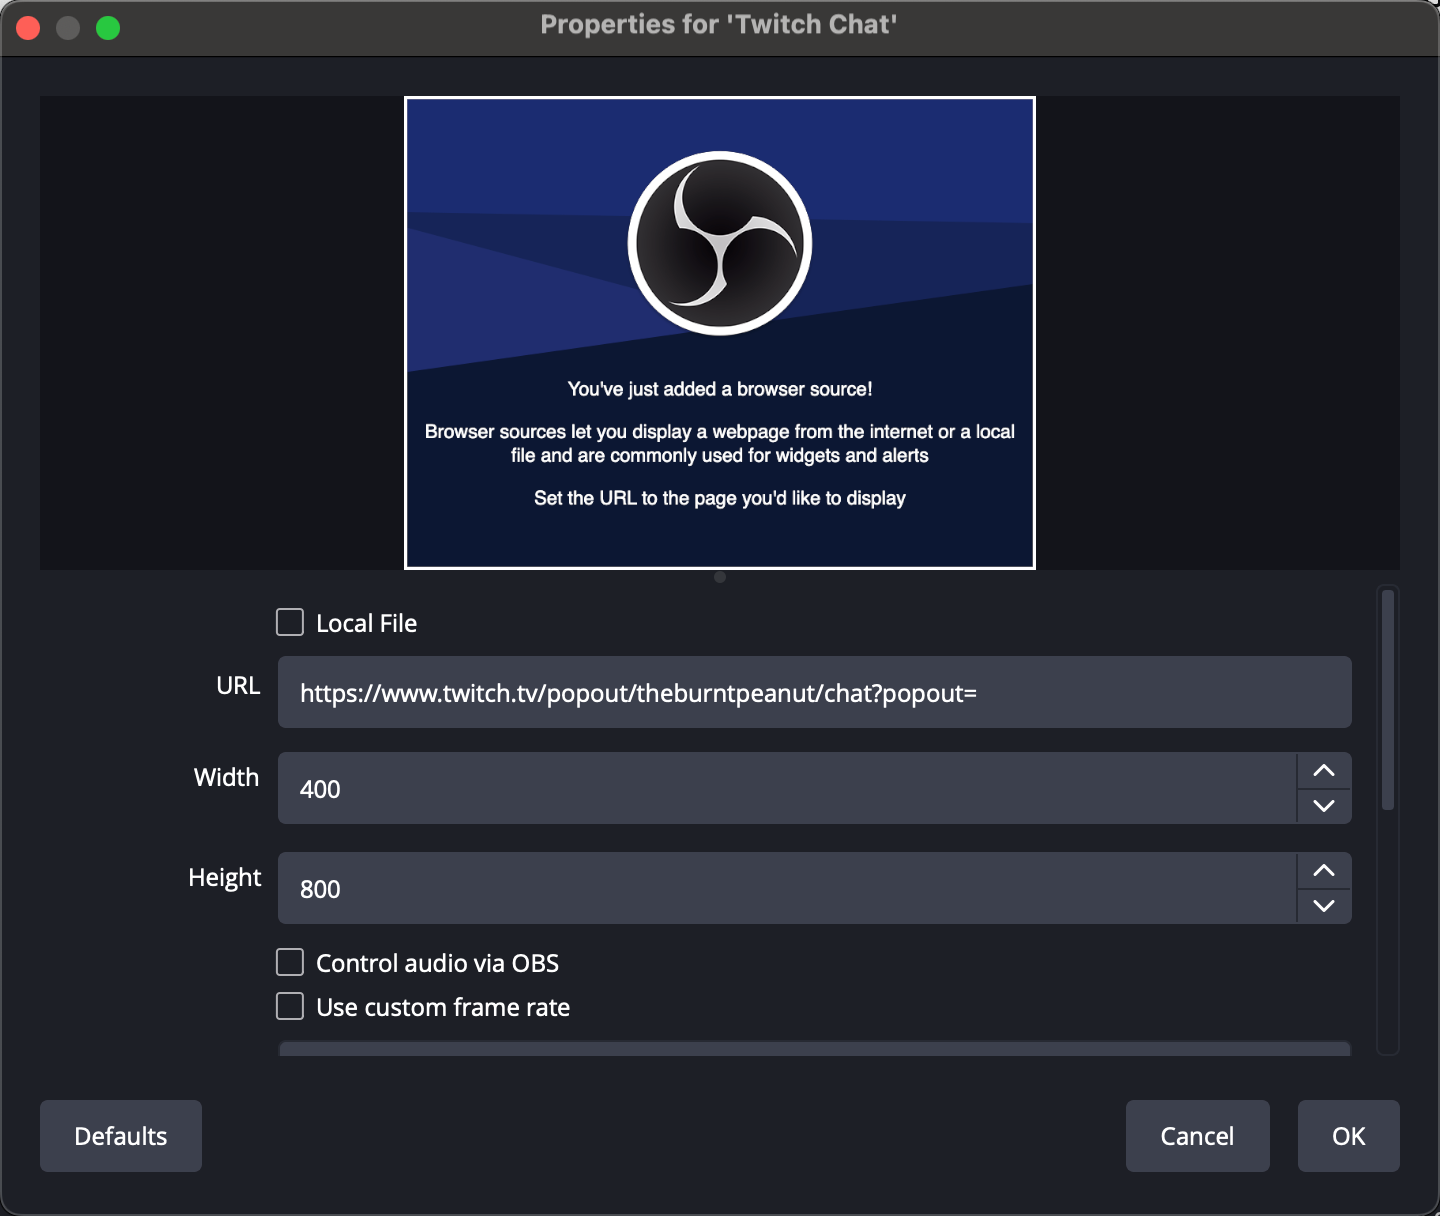Click the Cancel button
This screenshot has height=1216, width=1440.
point(1197,1136)
